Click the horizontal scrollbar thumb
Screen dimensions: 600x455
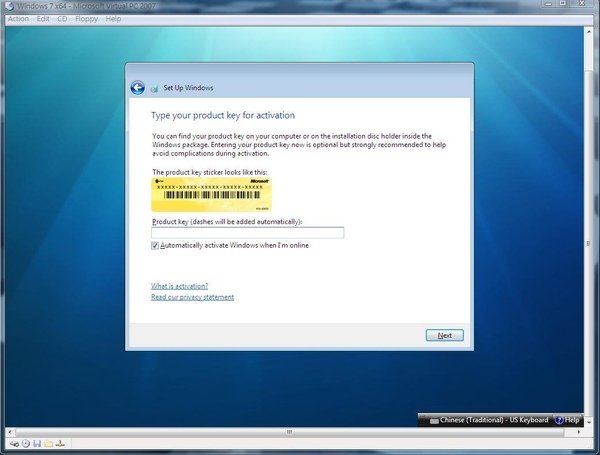coord(289,432)
